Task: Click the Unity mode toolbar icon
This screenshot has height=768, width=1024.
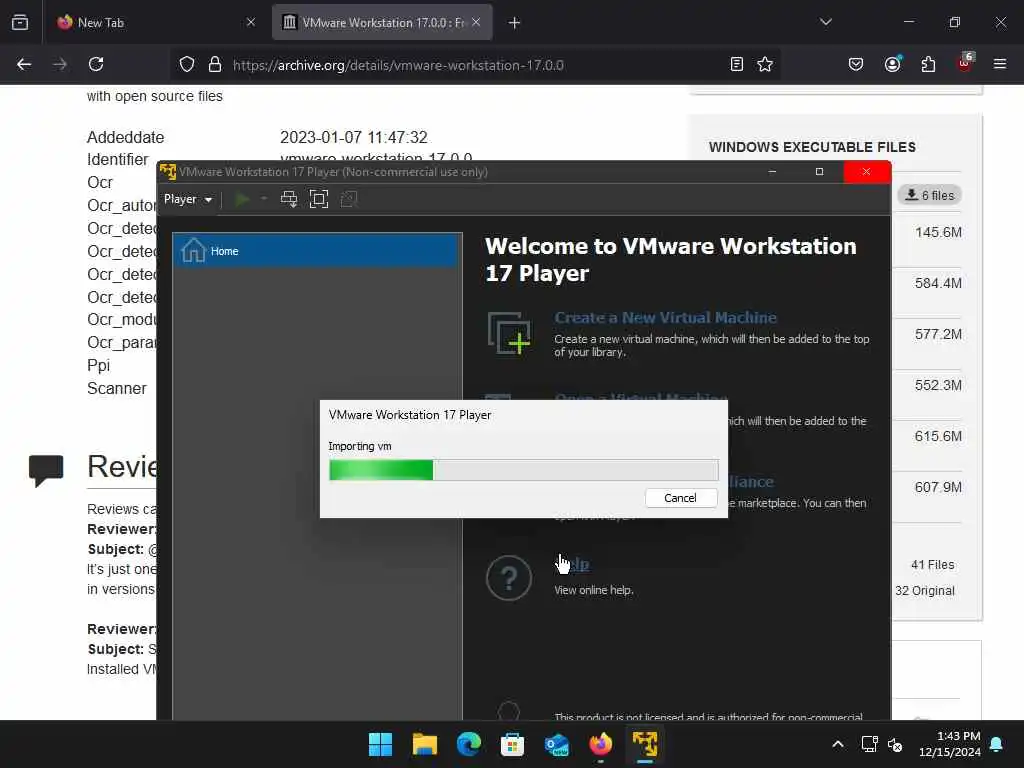Action: 349,199
